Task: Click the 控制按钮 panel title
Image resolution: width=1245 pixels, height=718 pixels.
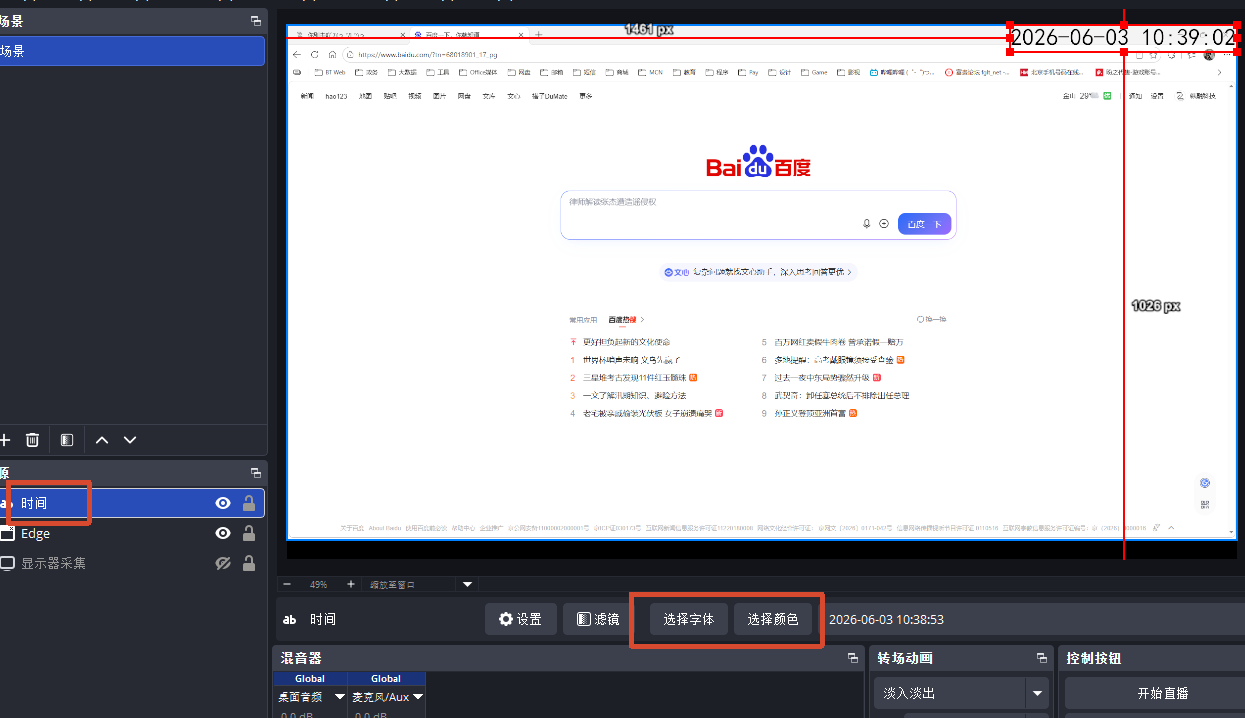Action: click(x=1094, y=658)
